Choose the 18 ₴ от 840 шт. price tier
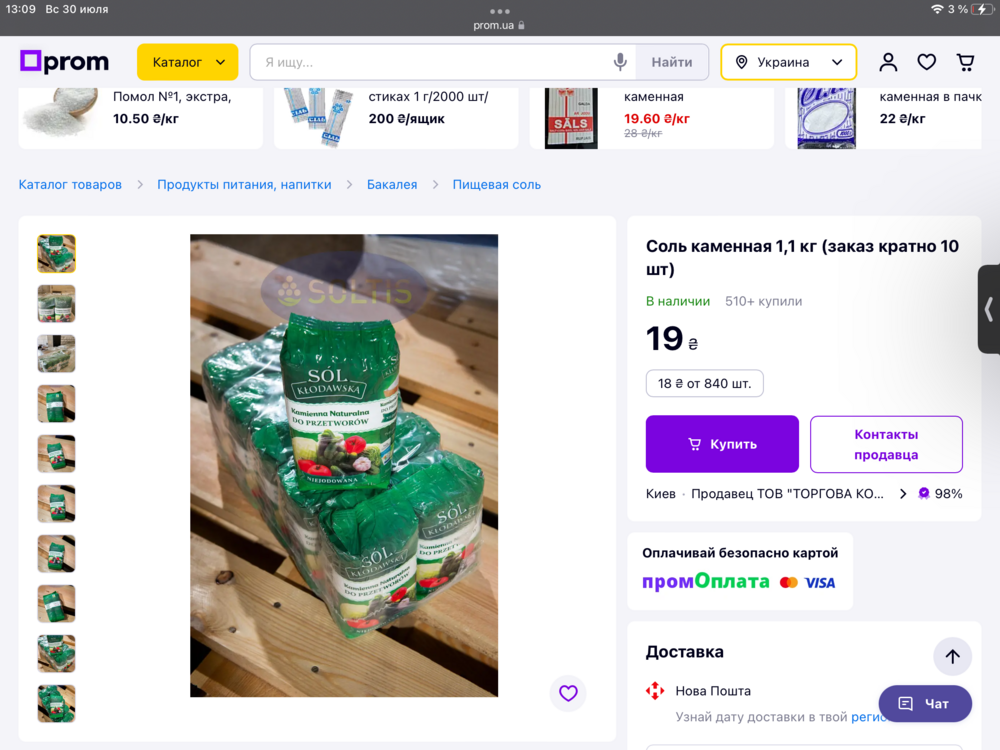 (704, 383)
